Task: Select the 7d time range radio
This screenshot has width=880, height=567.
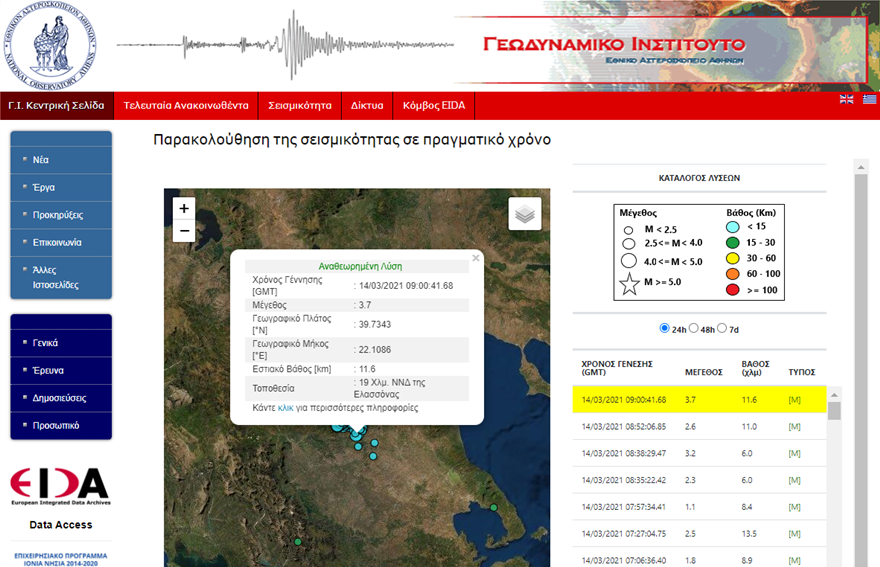Action: [x=723, y=328]
